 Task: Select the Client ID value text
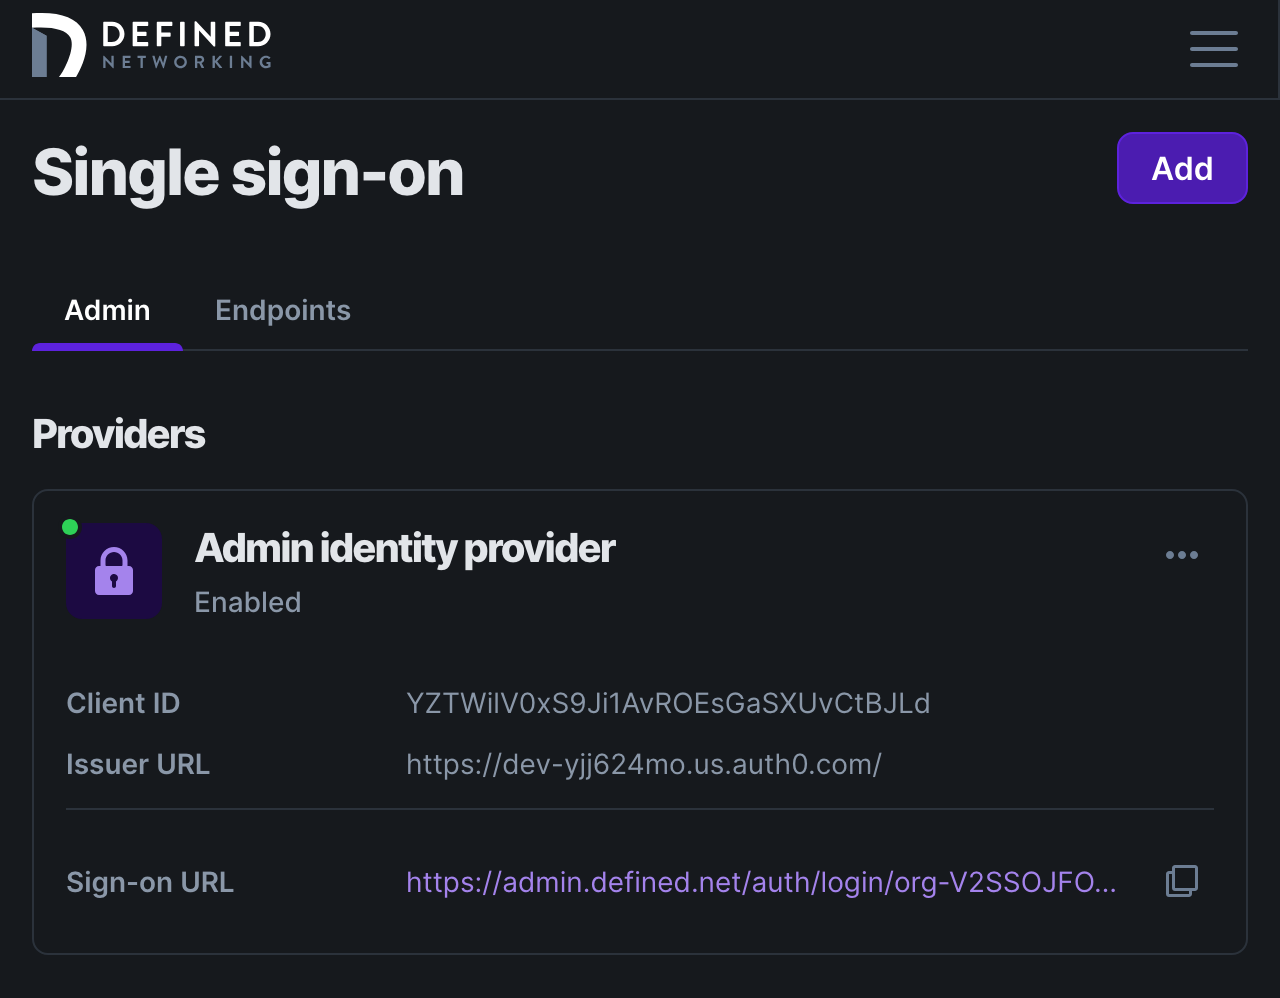(x=667, y=703)
